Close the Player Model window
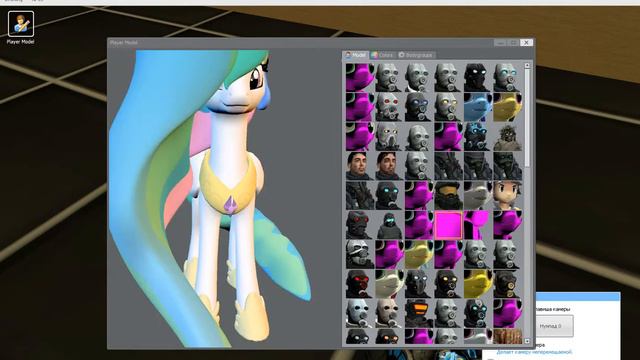640x360 pixels. (527, 42)
